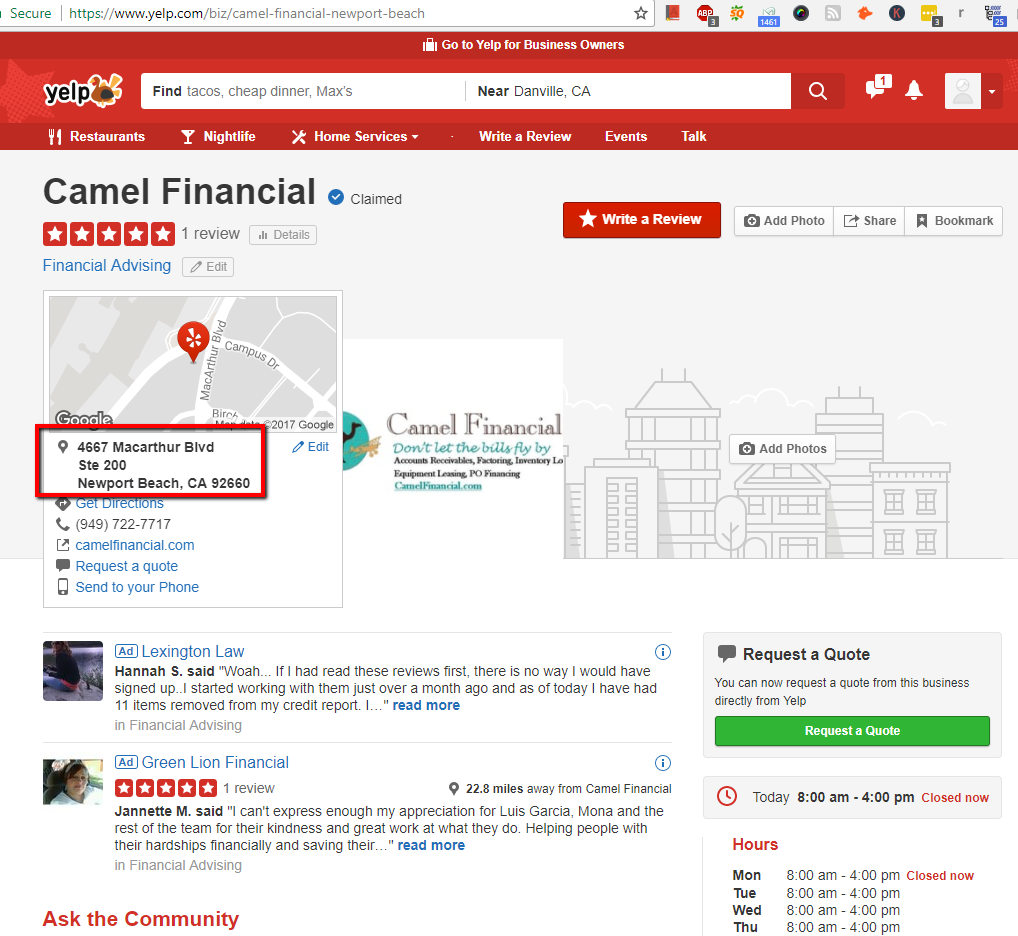Expand the Home Services dropdown

[x=355, y=136]
